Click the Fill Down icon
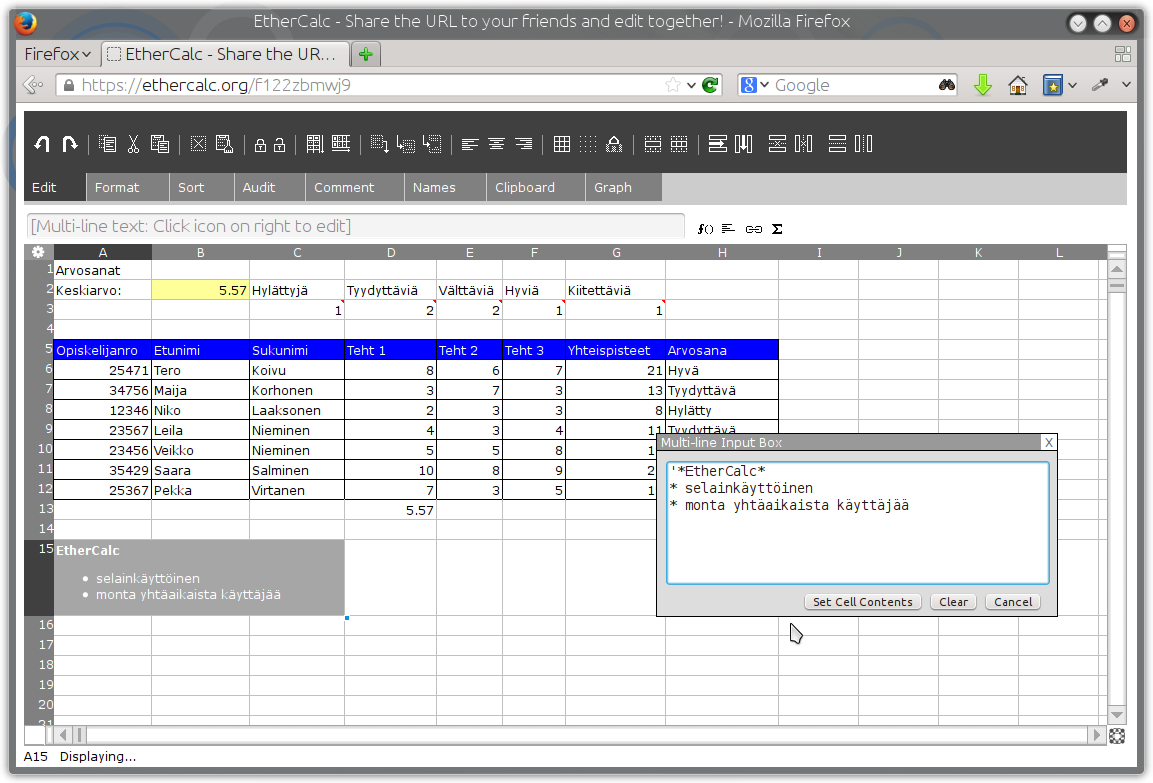Screen dimensions: 1153x783 [315, 144]
